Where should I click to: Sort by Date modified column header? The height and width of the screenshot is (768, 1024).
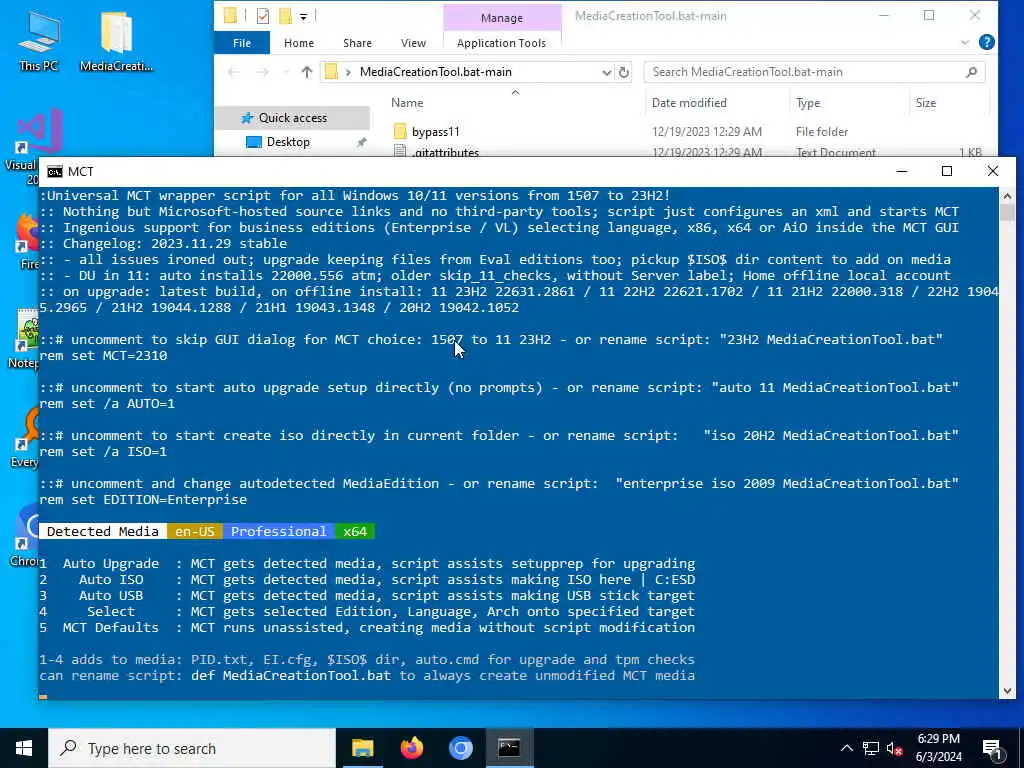click(x=689, y=103)
